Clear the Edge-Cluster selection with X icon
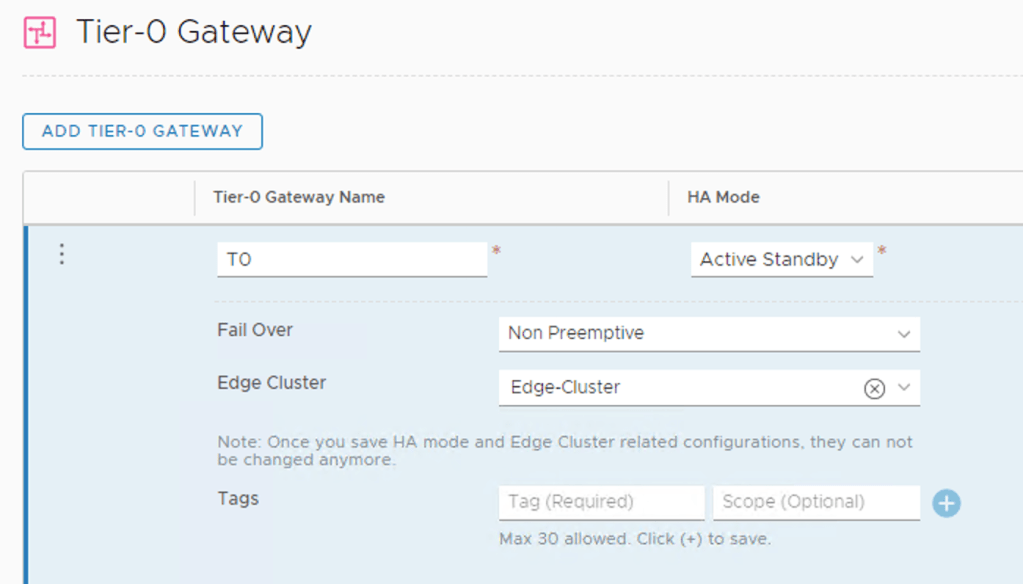 click(x=874, y=388)
